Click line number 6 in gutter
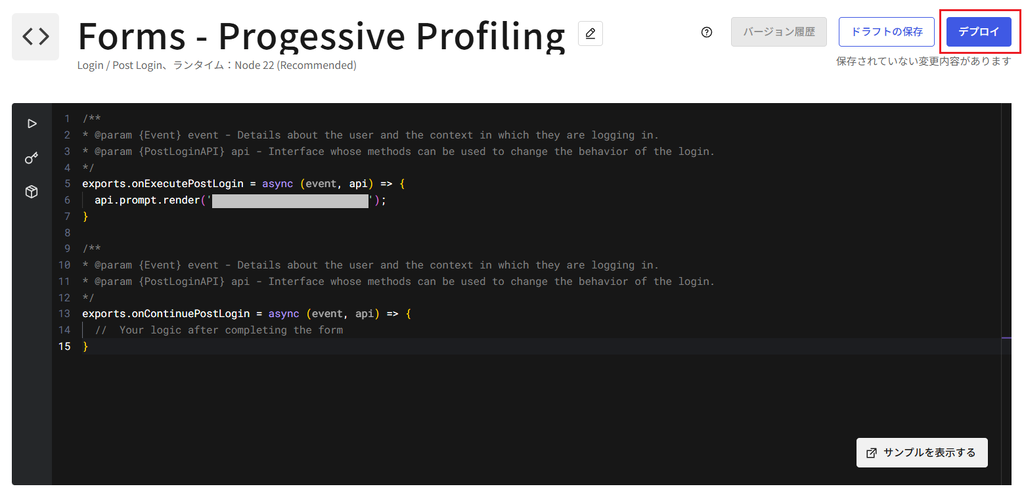 (67, 200)
